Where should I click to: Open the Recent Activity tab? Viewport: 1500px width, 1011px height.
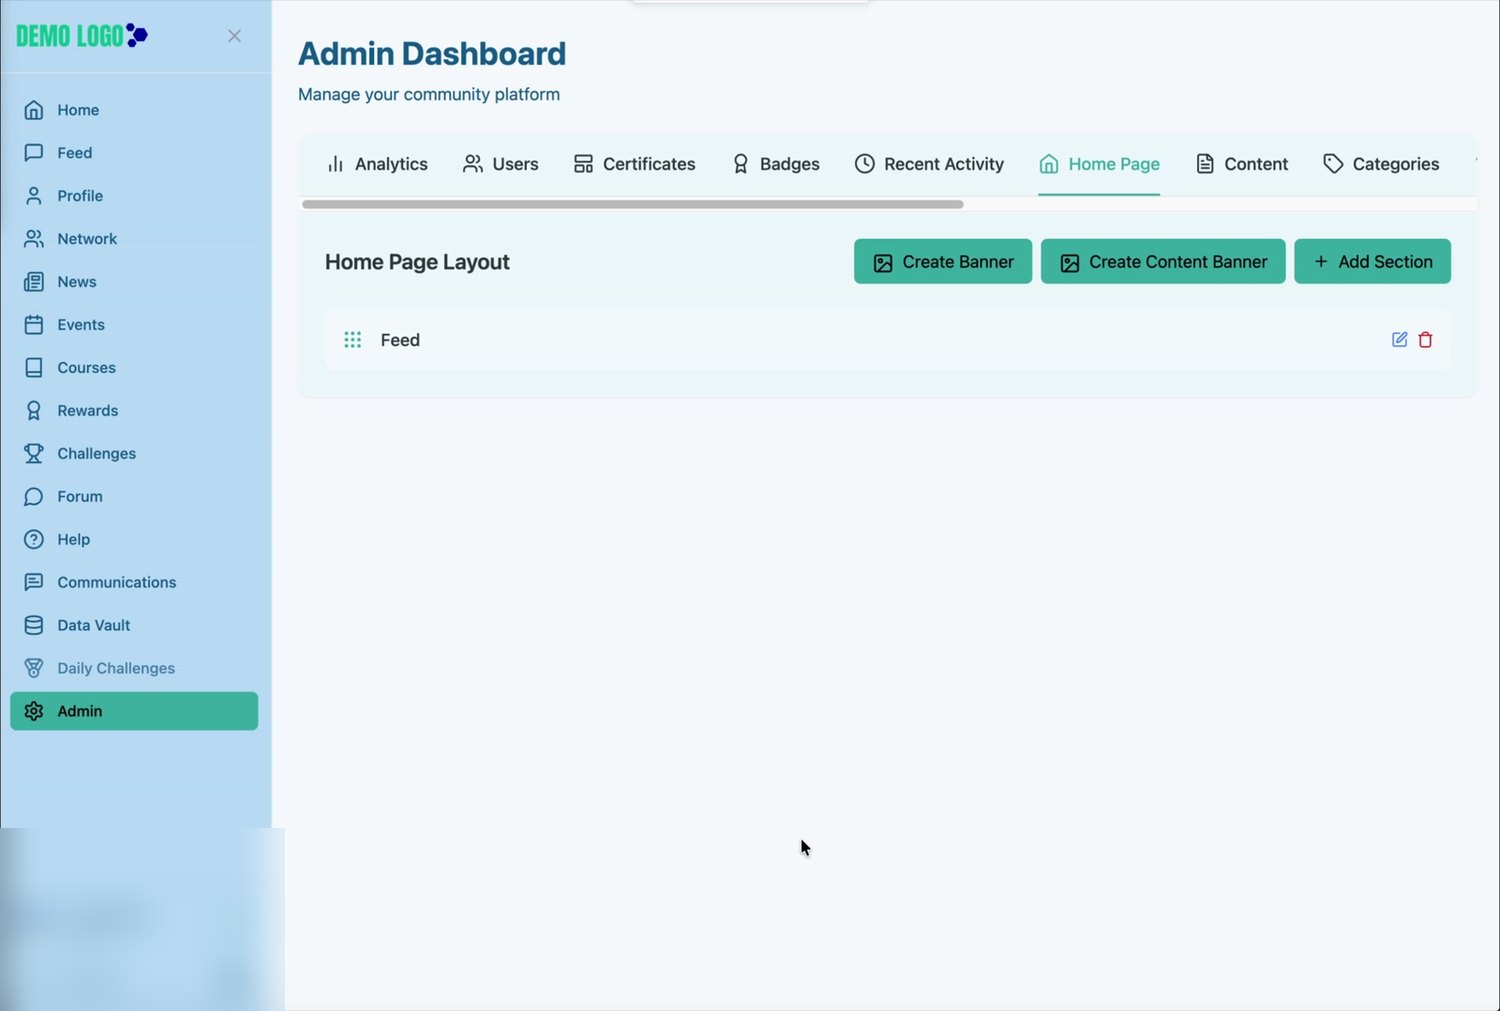tap(930, 164)
